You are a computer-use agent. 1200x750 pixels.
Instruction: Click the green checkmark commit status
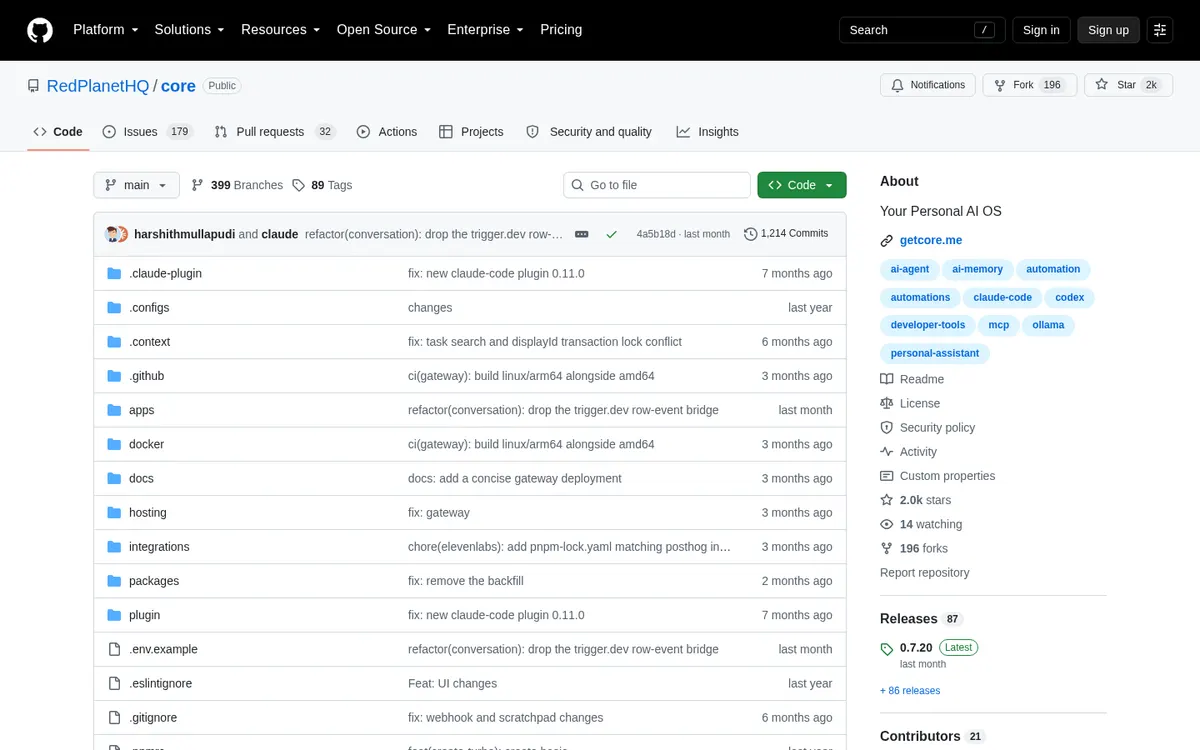[611, 234]
